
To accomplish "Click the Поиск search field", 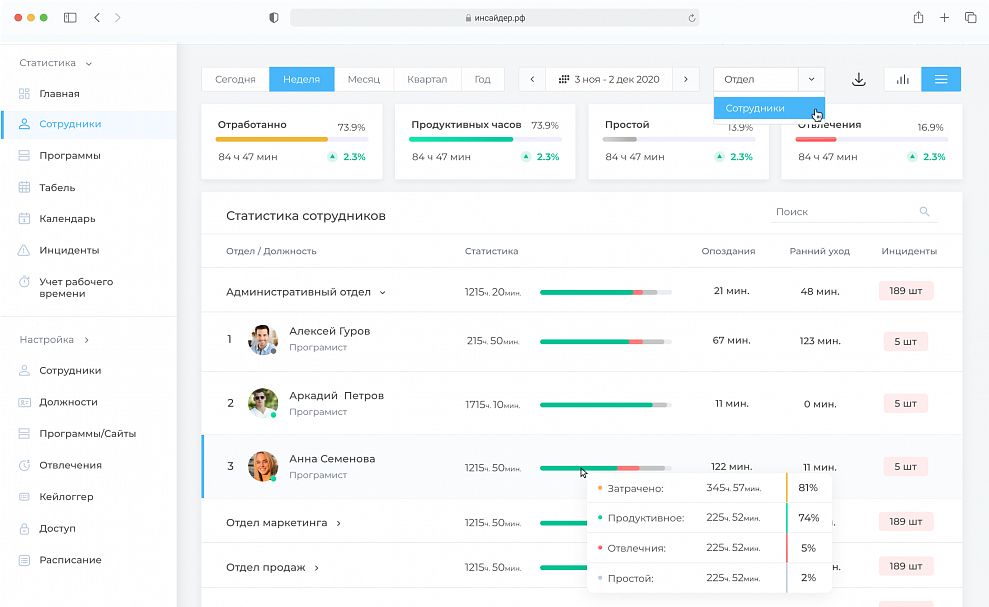I will tap(840, 212).
